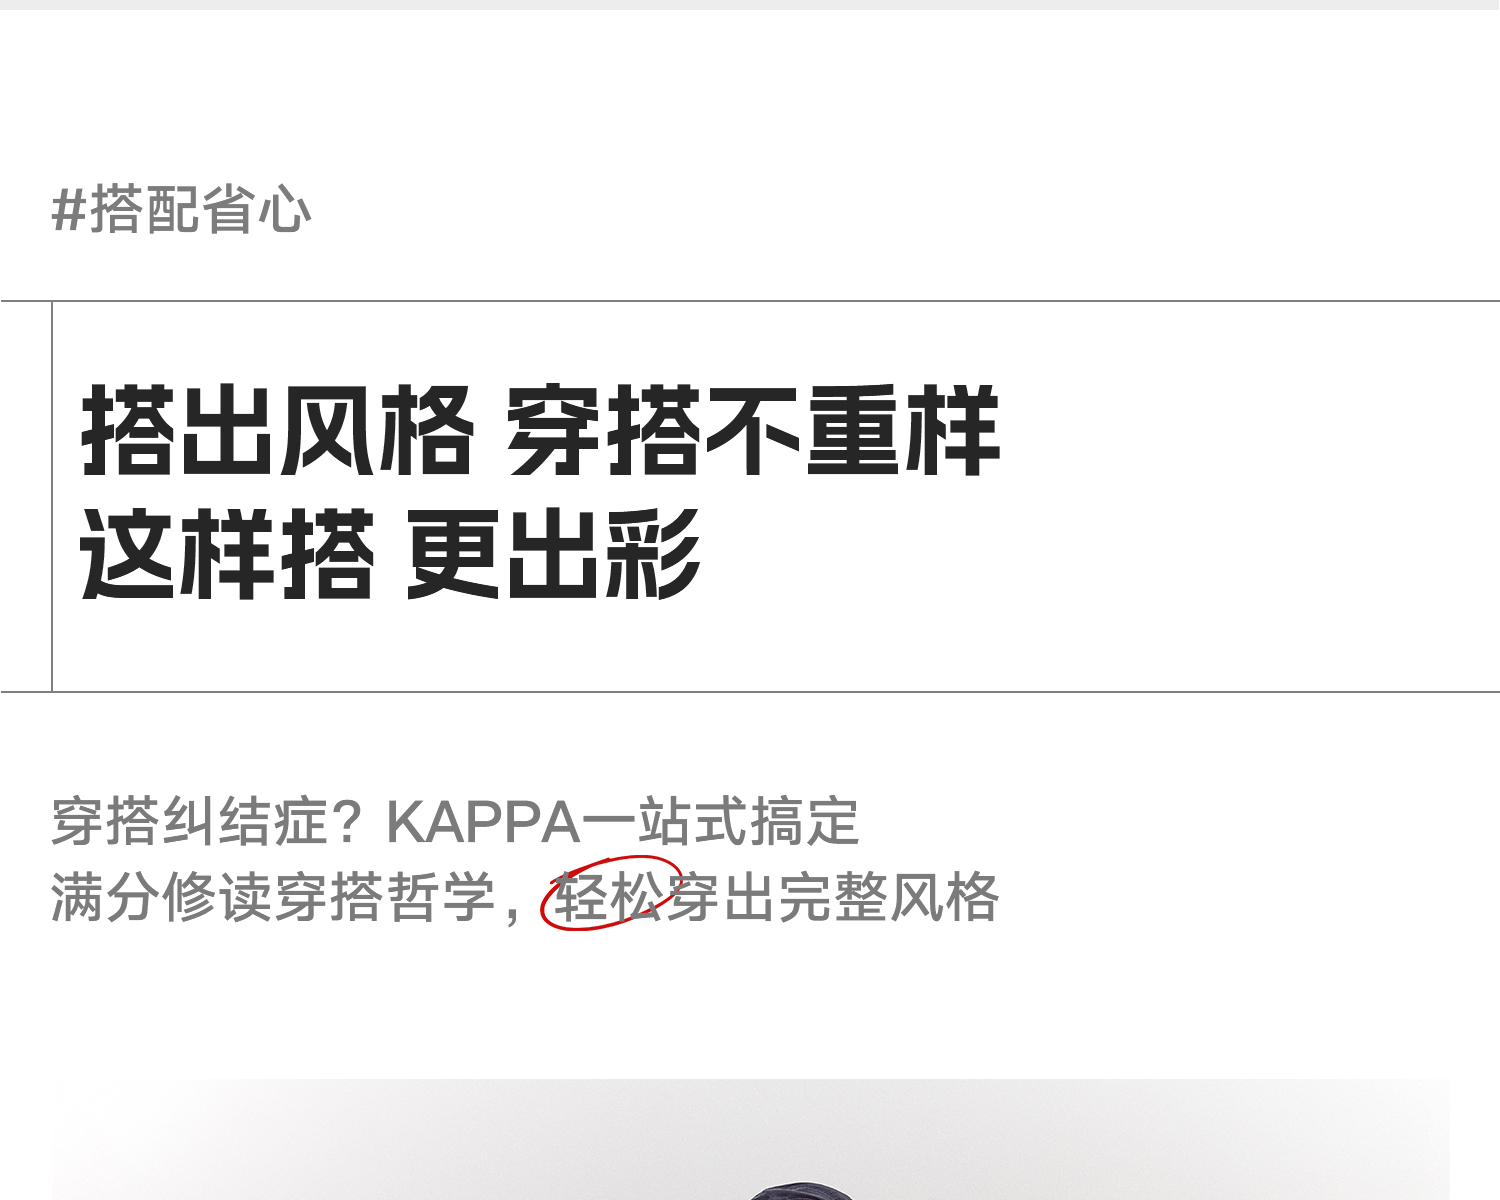The width and height of the screenshot is (1500, 1200).
Task: Click the horizontal line above the headline
Action: 750,300
